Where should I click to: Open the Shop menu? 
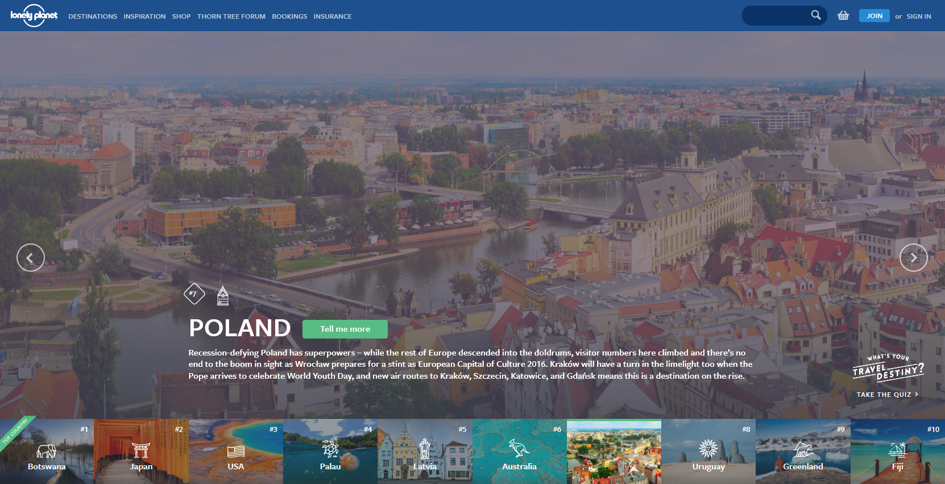click(181, 16)
